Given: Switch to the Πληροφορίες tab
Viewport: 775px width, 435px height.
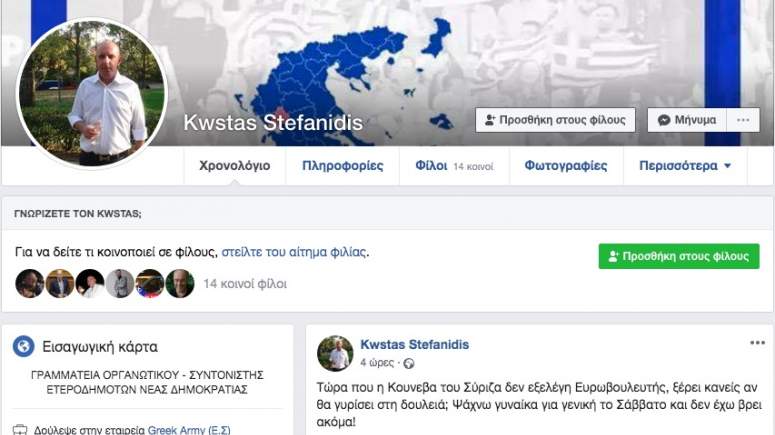Looking at the screenshot, I should coord(343,166).
